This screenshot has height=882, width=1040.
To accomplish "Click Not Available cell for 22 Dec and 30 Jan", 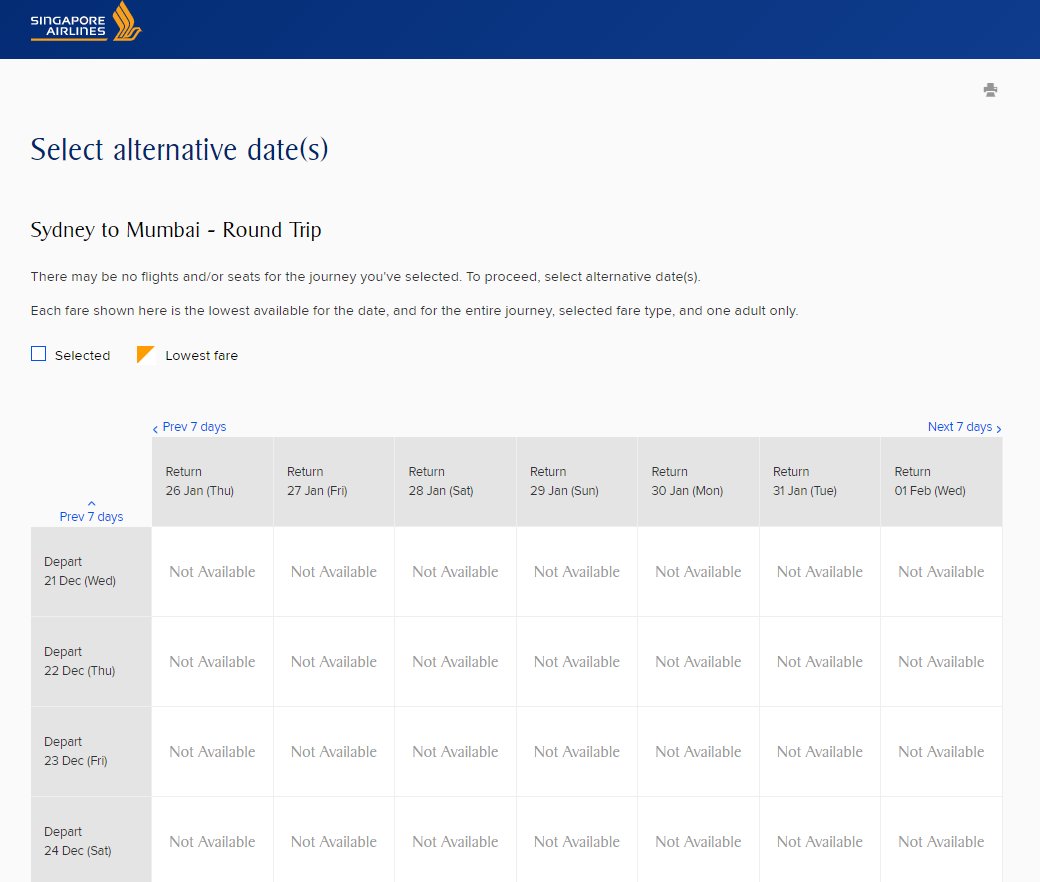I will (698, 662).
